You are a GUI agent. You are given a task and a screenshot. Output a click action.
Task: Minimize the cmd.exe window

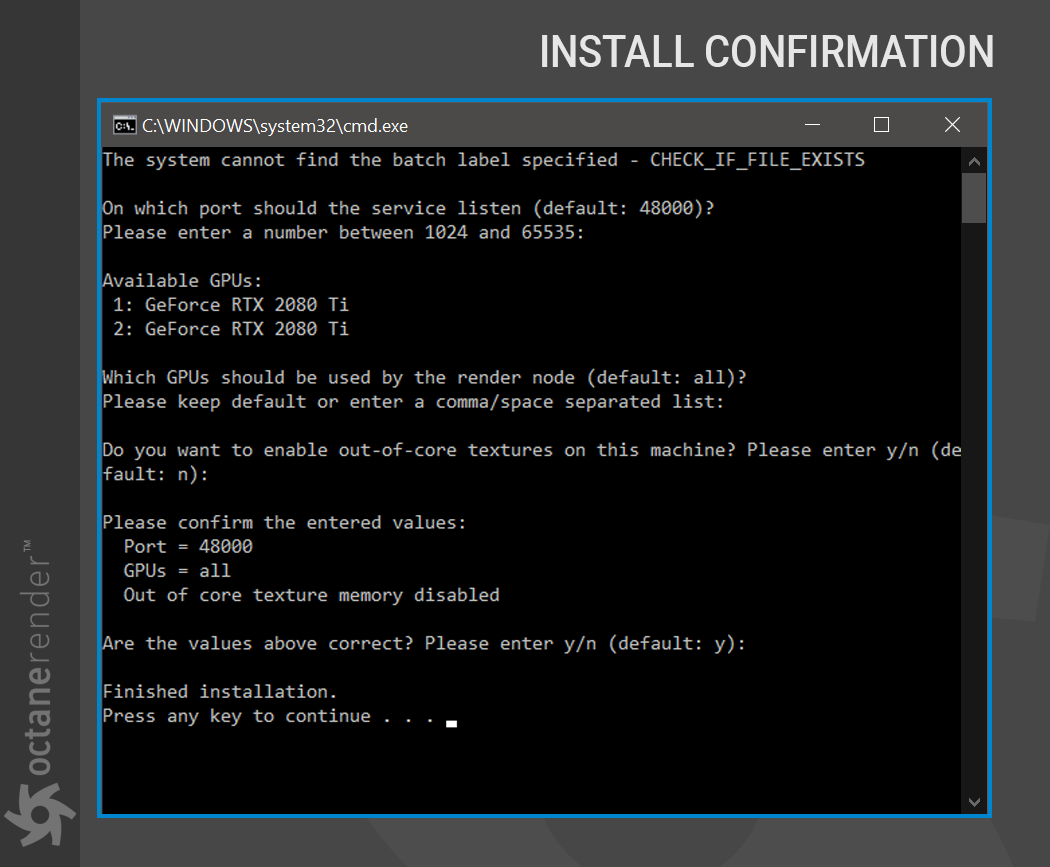point(812,125)
